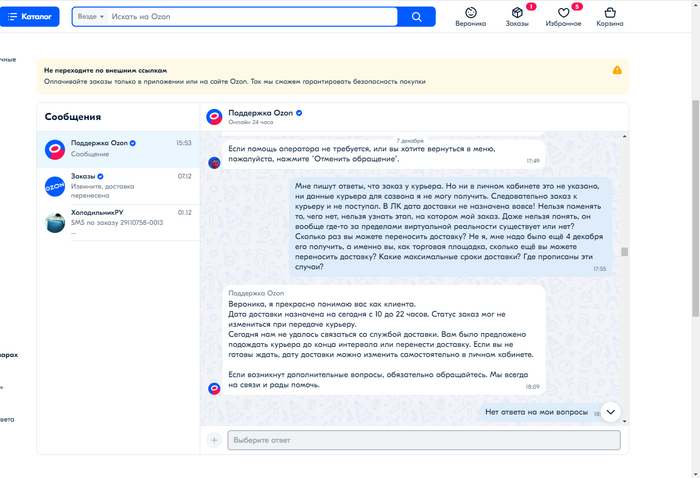Click the plus attachment button
The width and height of the screenshot is (700, 478).
[x=214, y=440]
